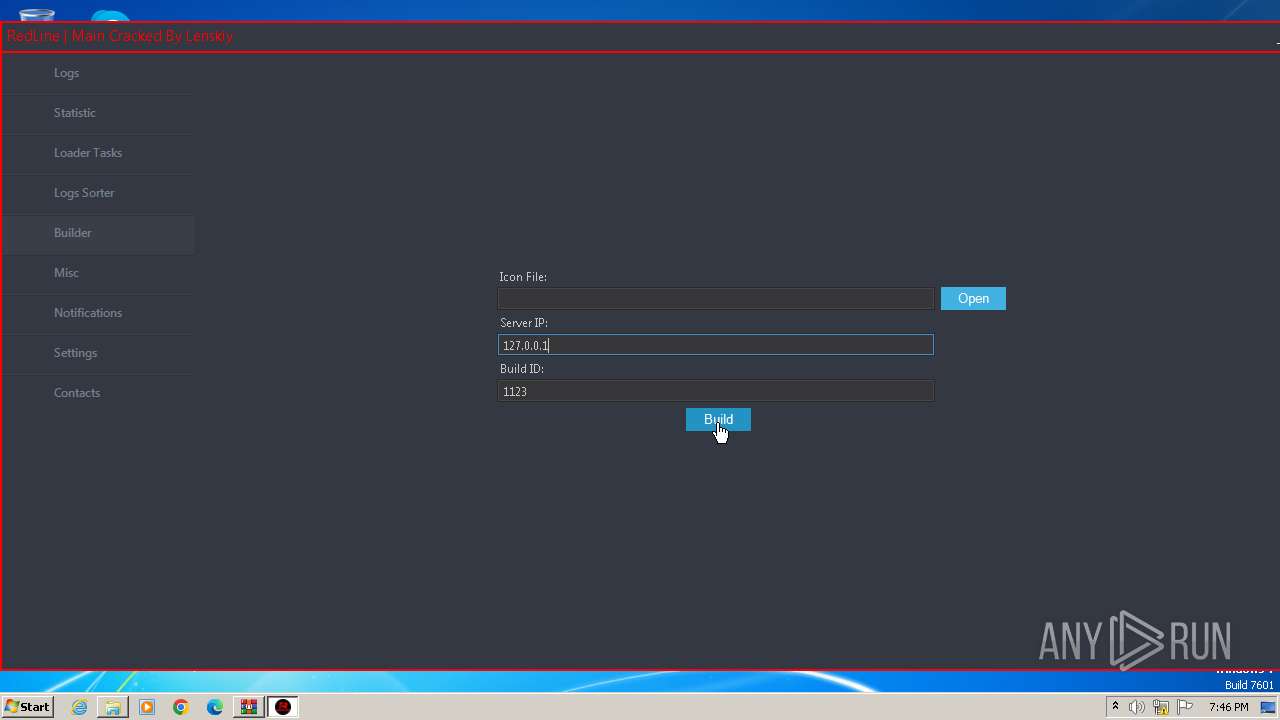
Task: Open WinRAR taskbar icon
Action: (x=248, y=707)
